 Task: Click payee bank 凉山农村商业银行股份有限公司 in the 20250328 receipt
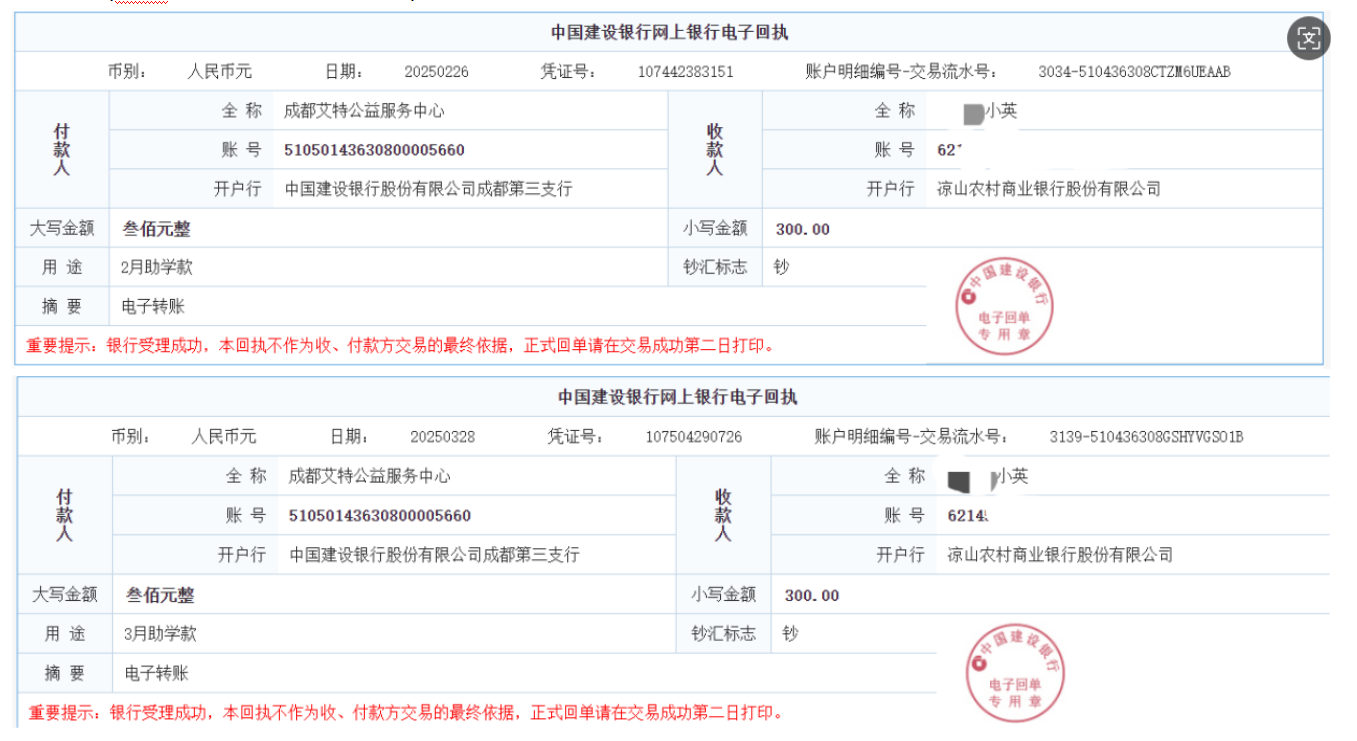point(1060,554)
